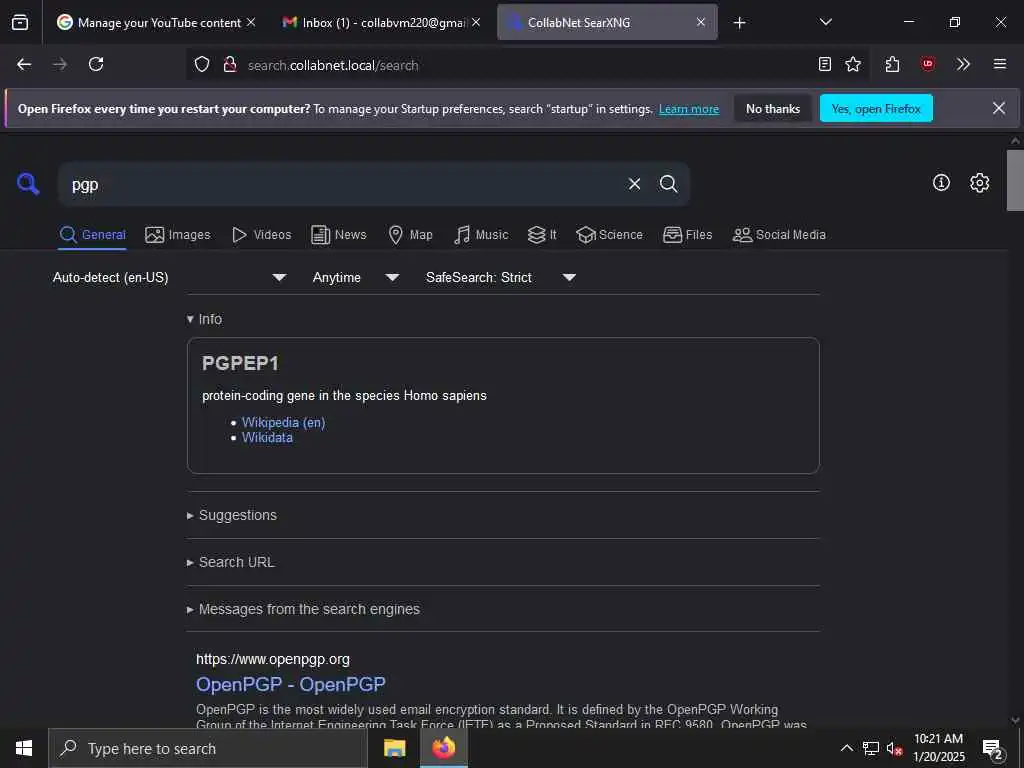The height and width of the screenshot is (768, 1024).
Task: Switch to the It category
Action: click(542, 234)
